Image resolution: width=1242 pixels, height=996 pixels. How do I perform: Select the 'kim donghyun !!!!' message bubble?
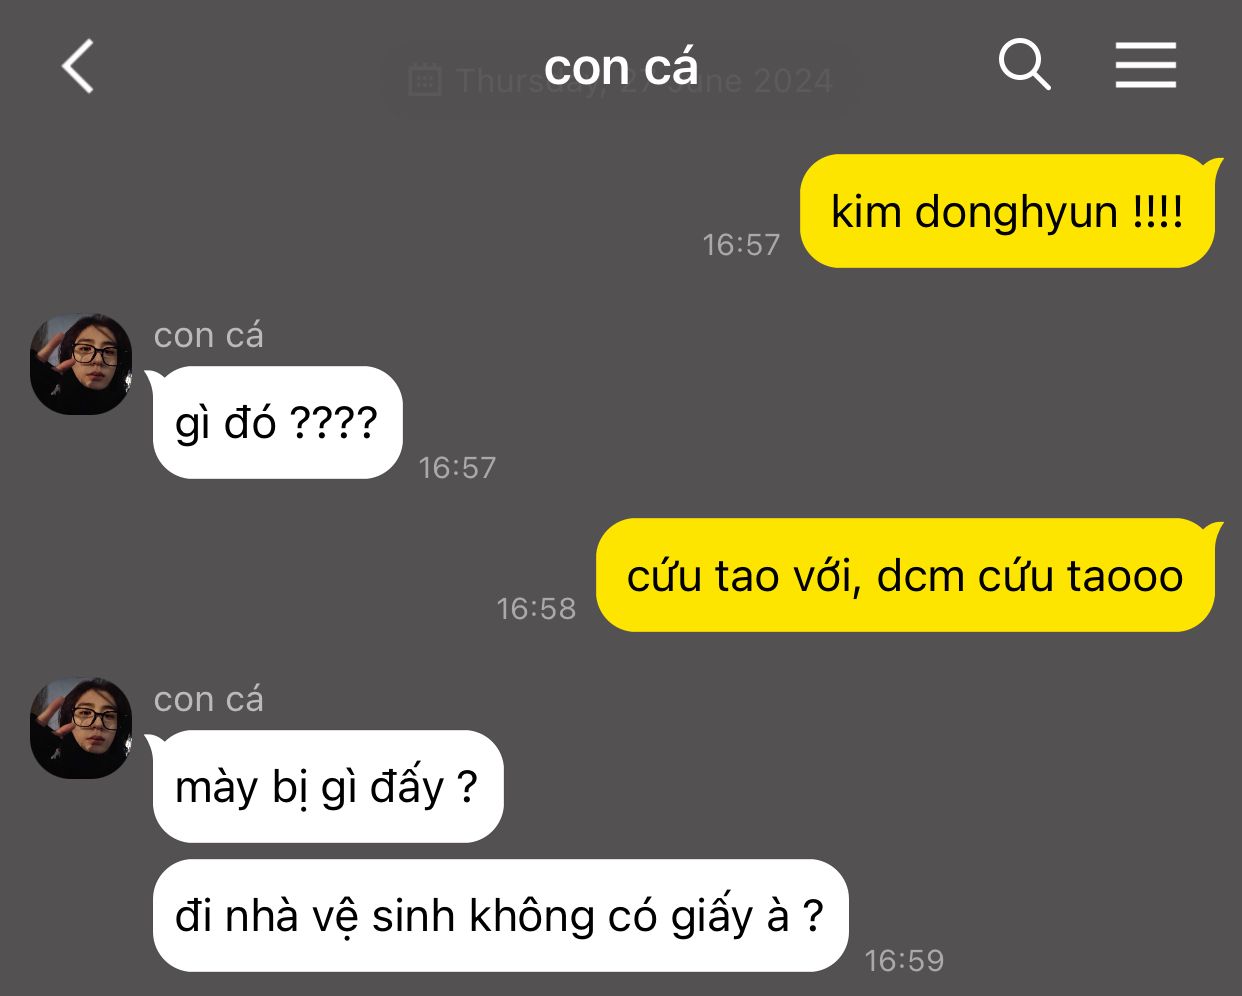pyautogui.click(x=1007, y=211)
